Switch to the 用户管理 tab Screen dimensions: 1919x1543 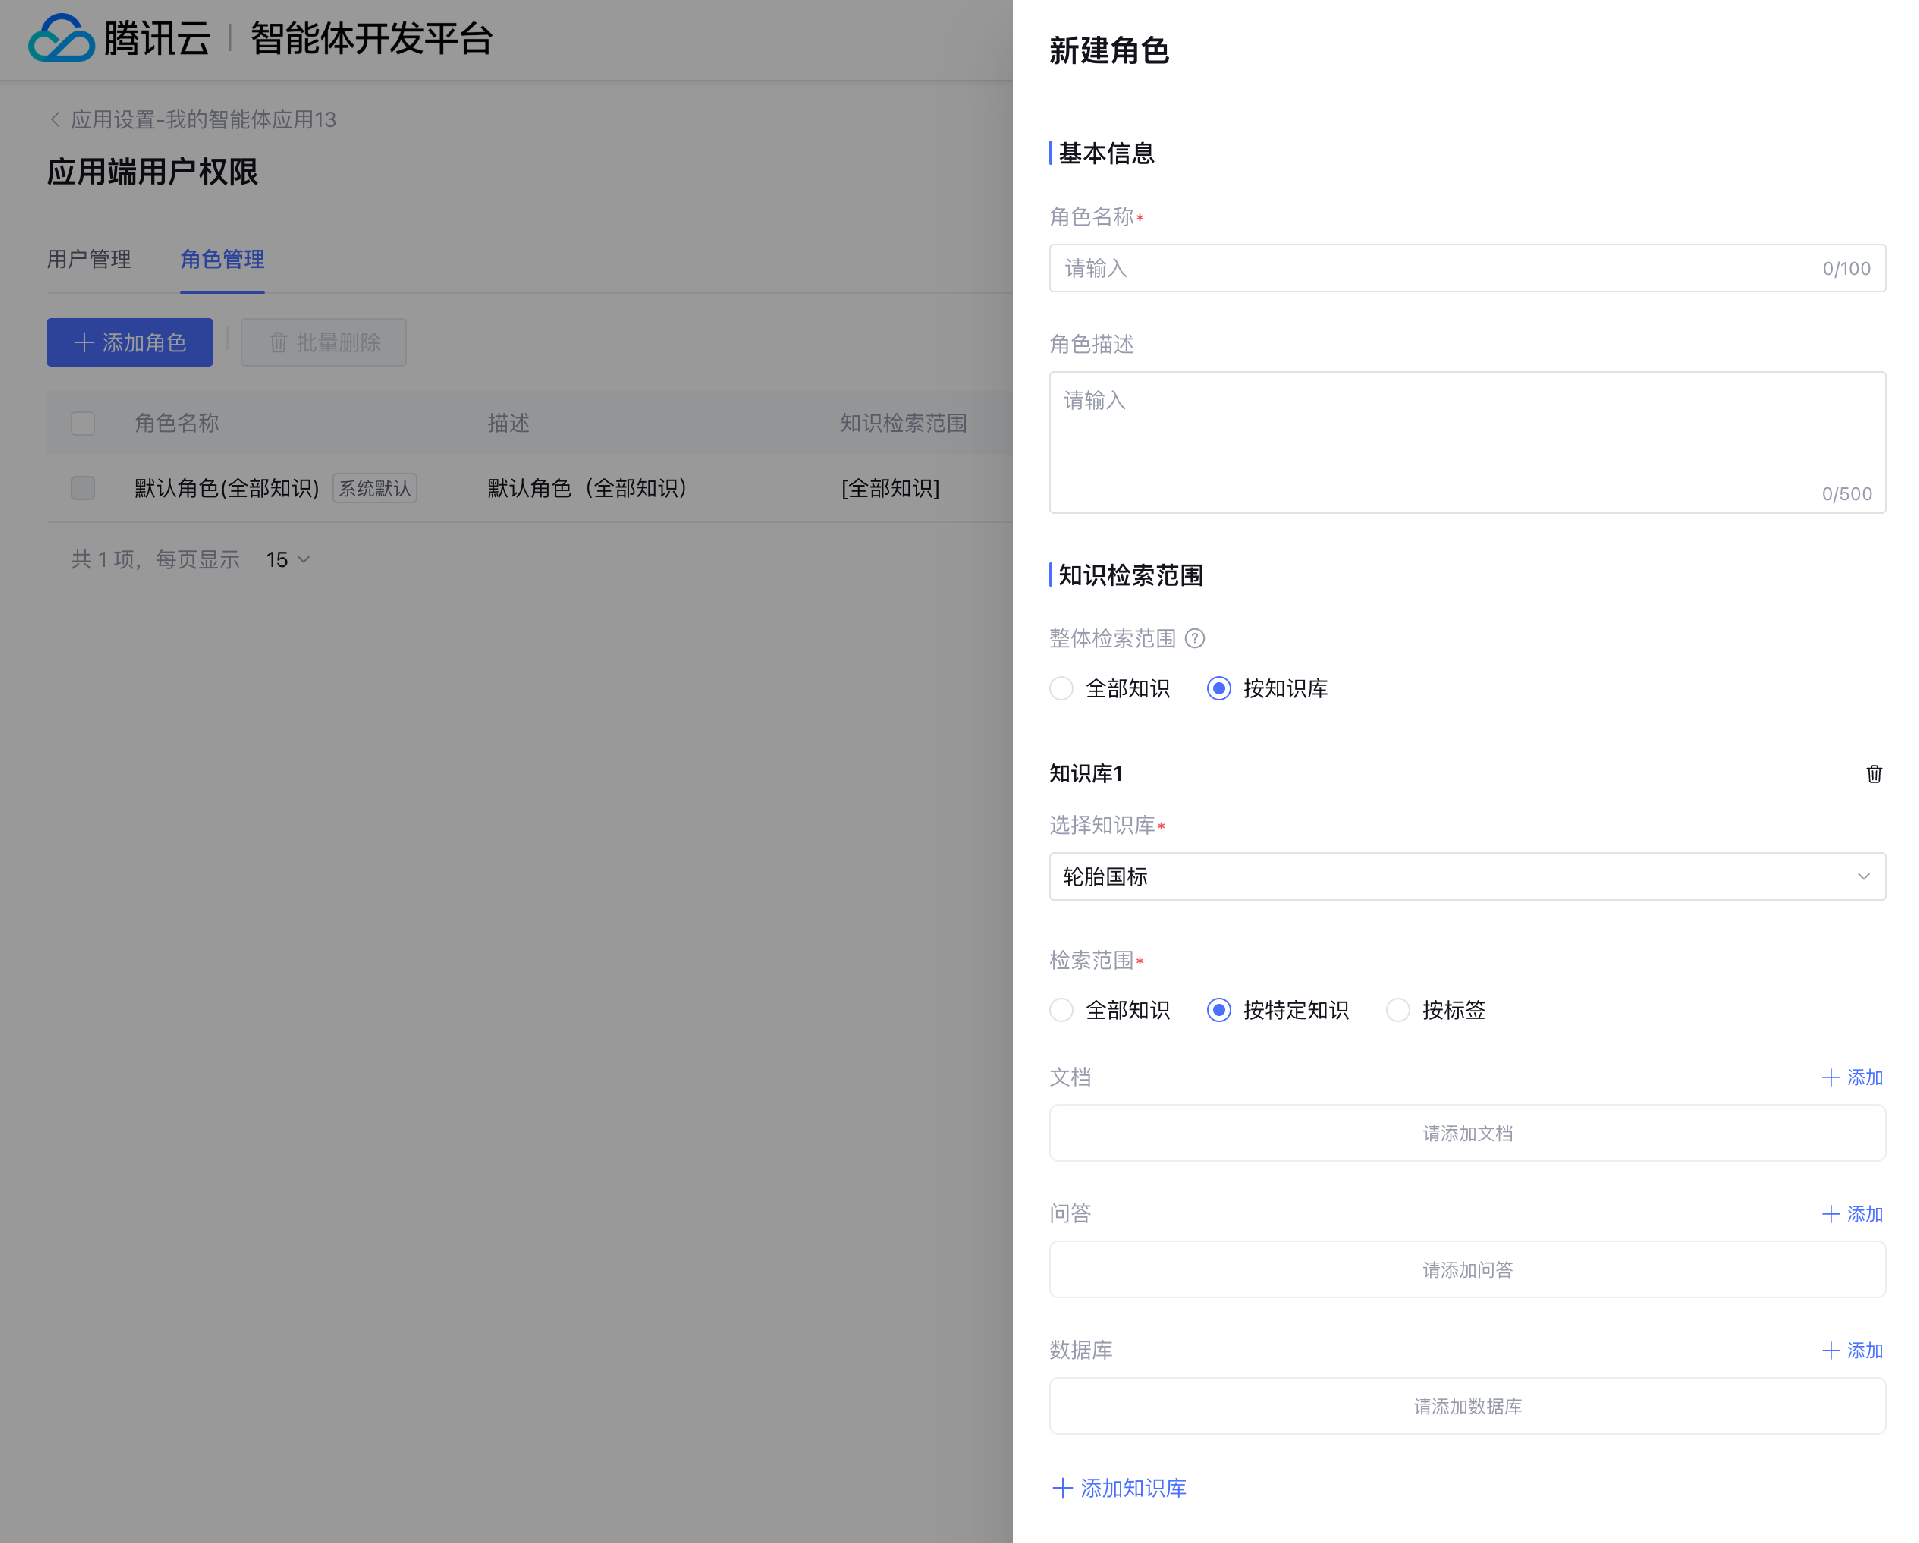(x=89, y=260)
